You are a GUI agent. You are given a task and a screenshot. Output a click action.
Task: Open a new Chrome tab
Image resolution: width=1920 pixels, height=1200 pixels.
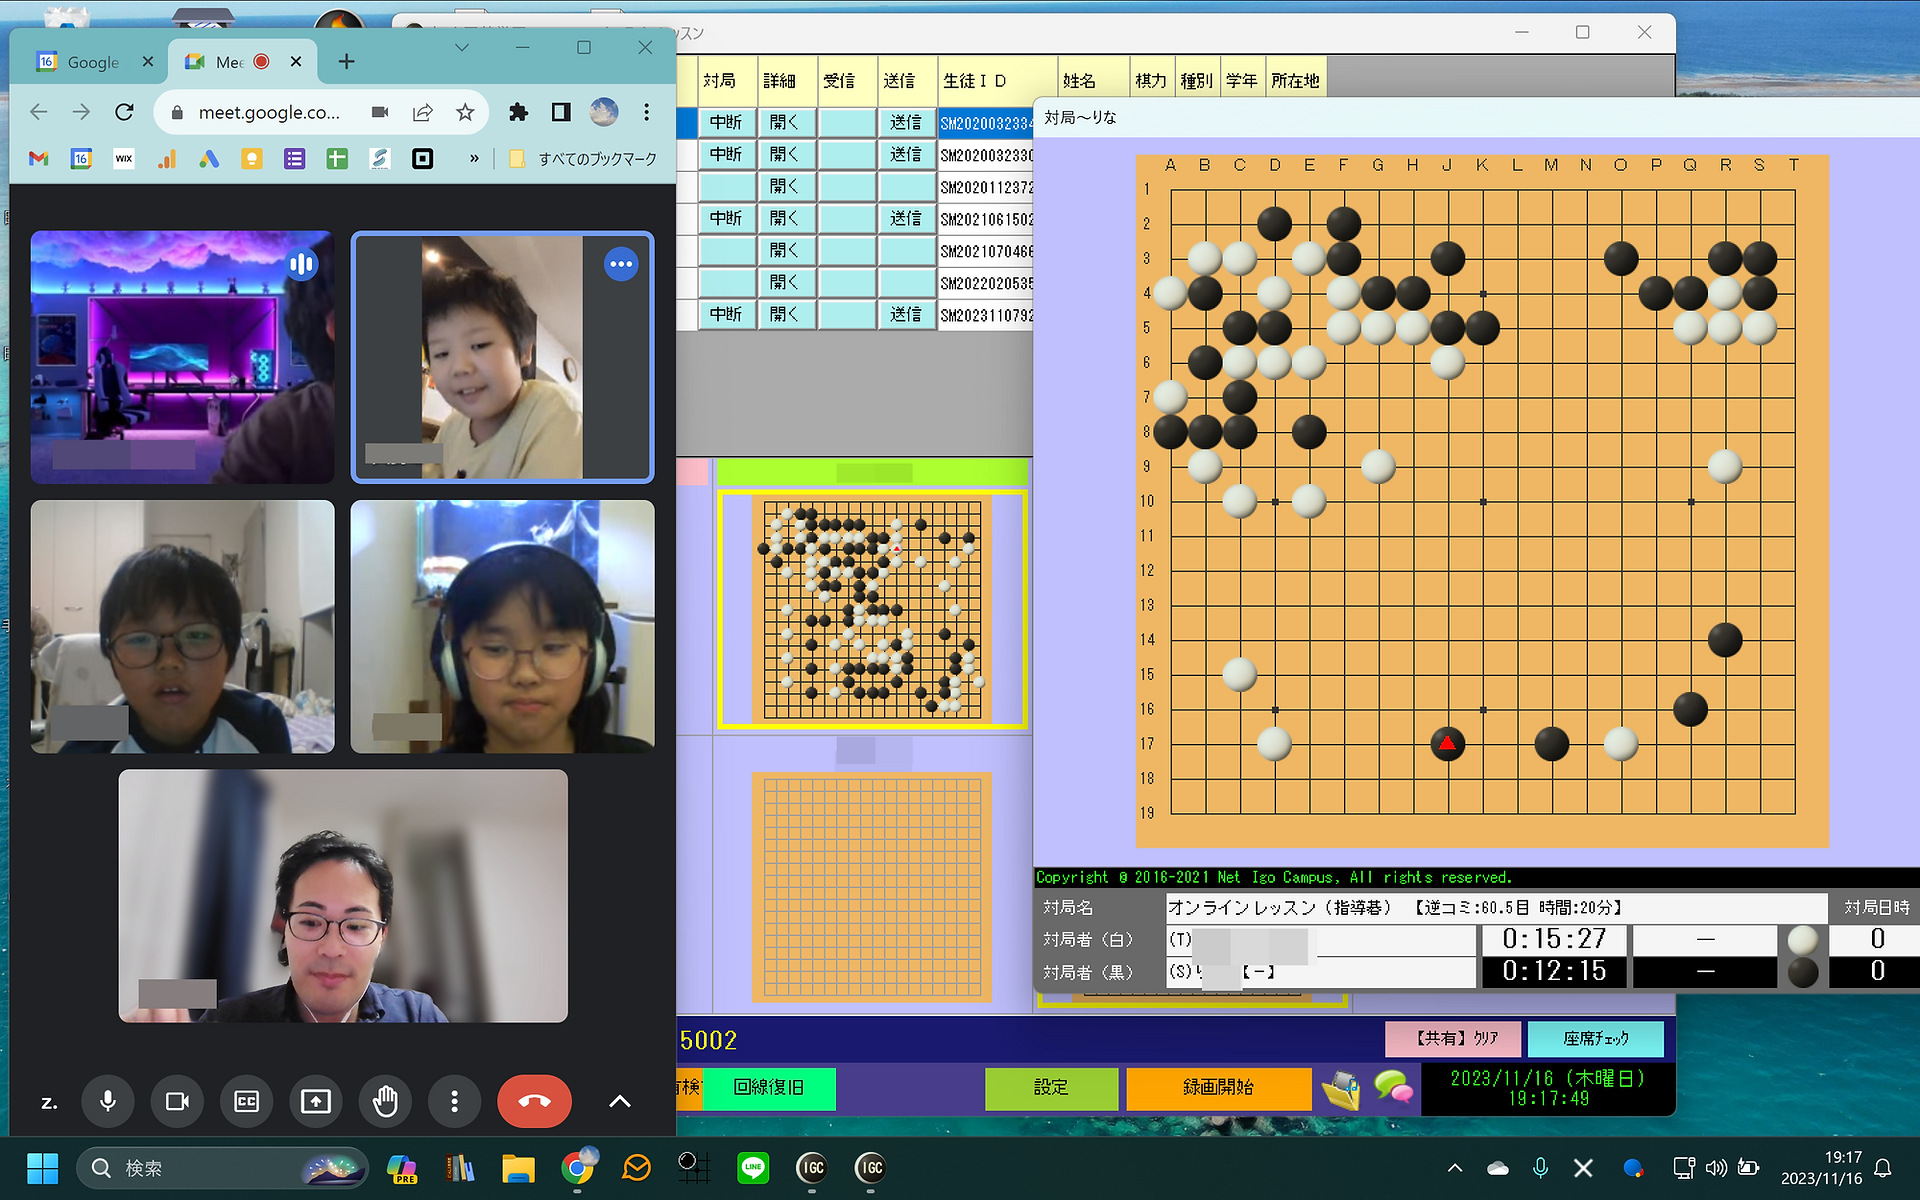pyautogui.click(x=346, y=62)
